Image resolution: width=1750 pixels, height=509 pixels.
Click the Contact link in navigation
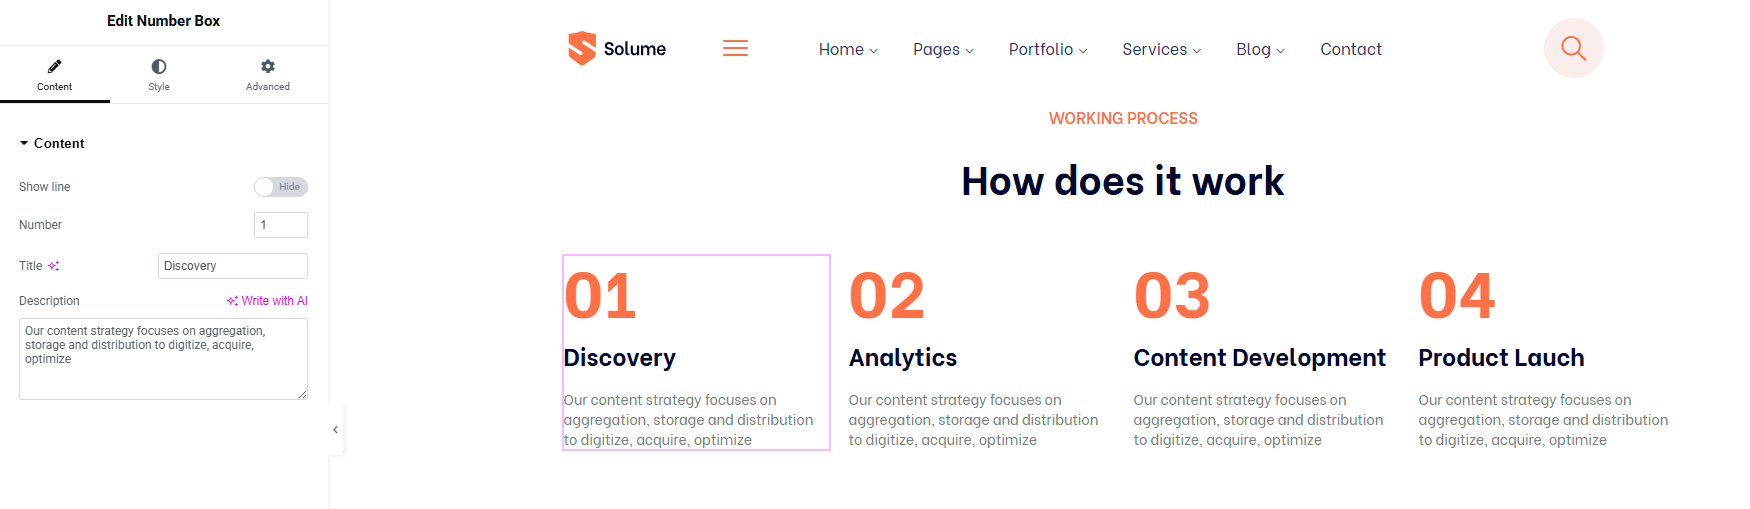[x=1351, y=49]
